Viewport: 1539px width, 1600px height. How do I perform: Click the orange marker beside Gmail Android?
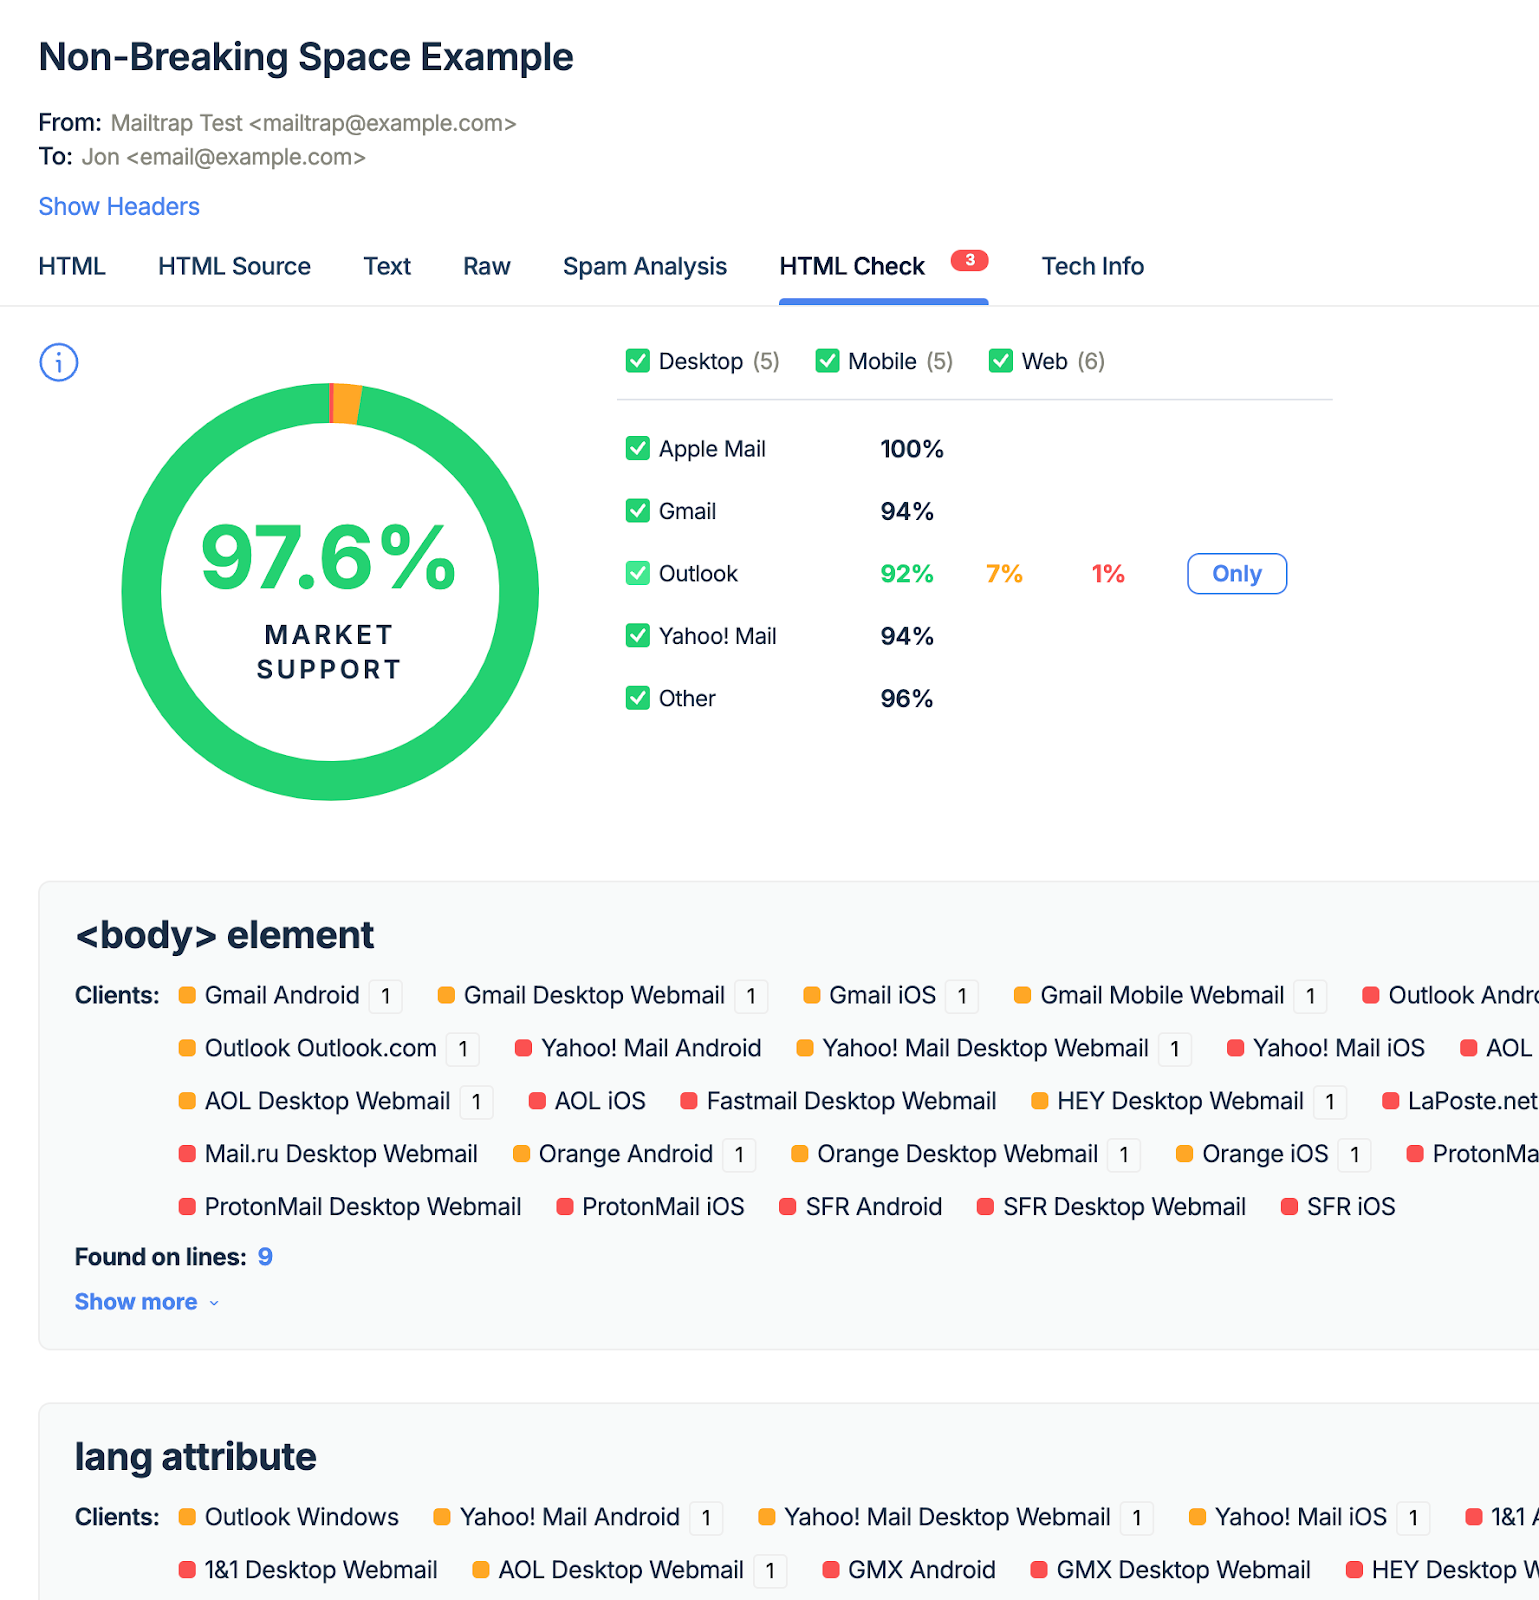coord(187,995)
